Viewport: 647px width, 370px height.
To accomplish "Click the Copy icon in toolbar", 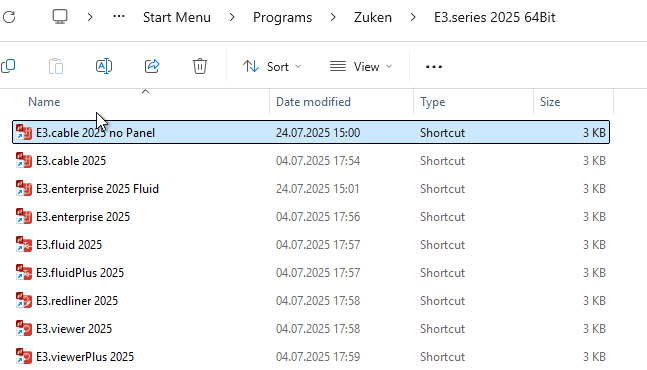I will tap(8, 66).
